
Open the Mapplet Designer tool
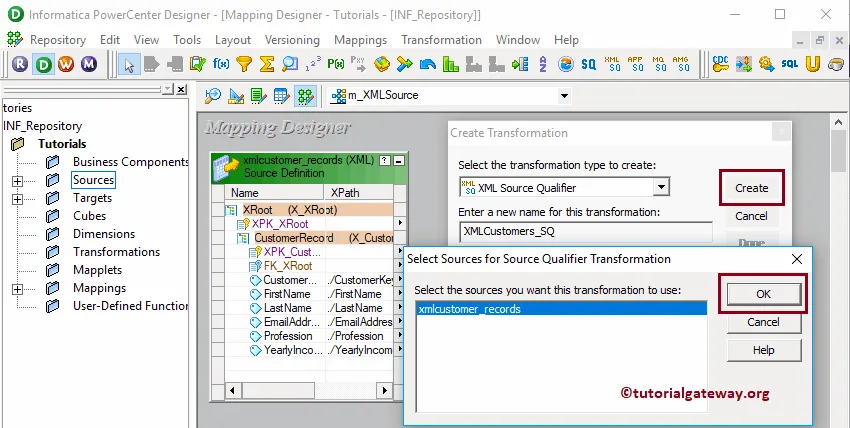click(x=281, y=96)
